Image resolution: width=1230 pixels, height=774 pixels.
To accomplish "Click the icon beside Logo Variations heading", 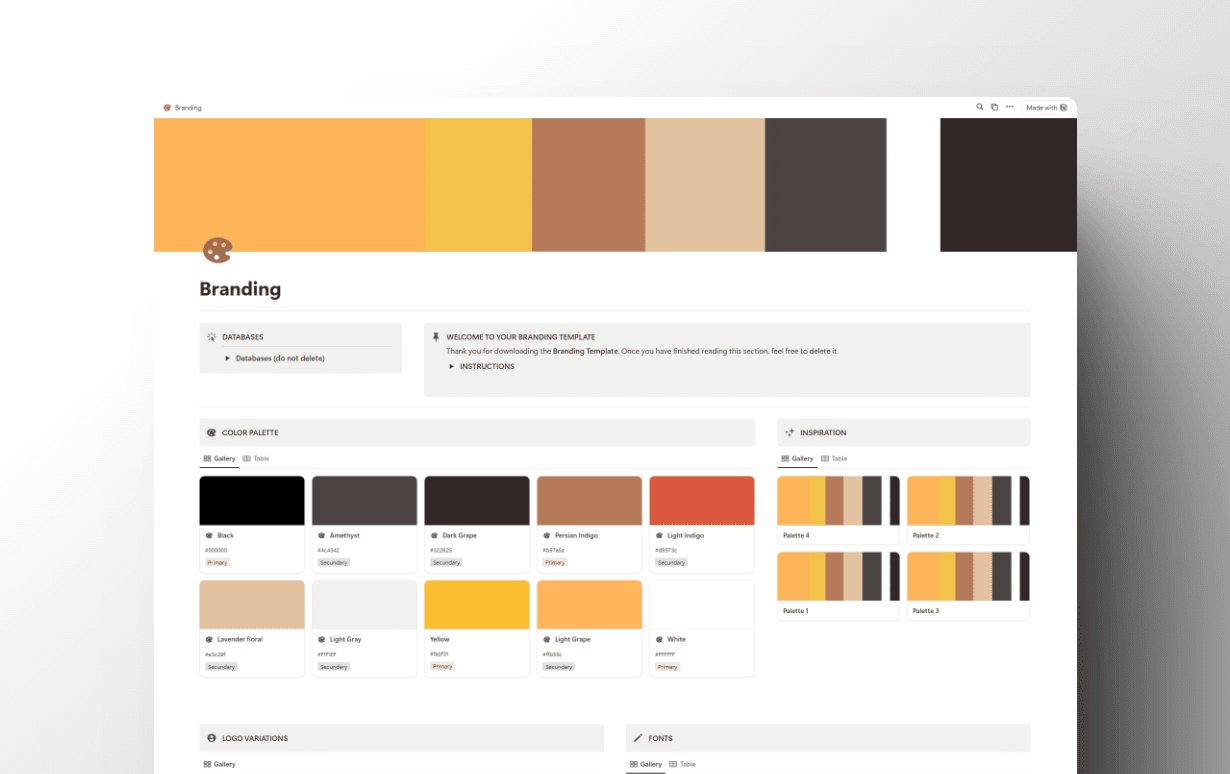I will tap(211, 738).
